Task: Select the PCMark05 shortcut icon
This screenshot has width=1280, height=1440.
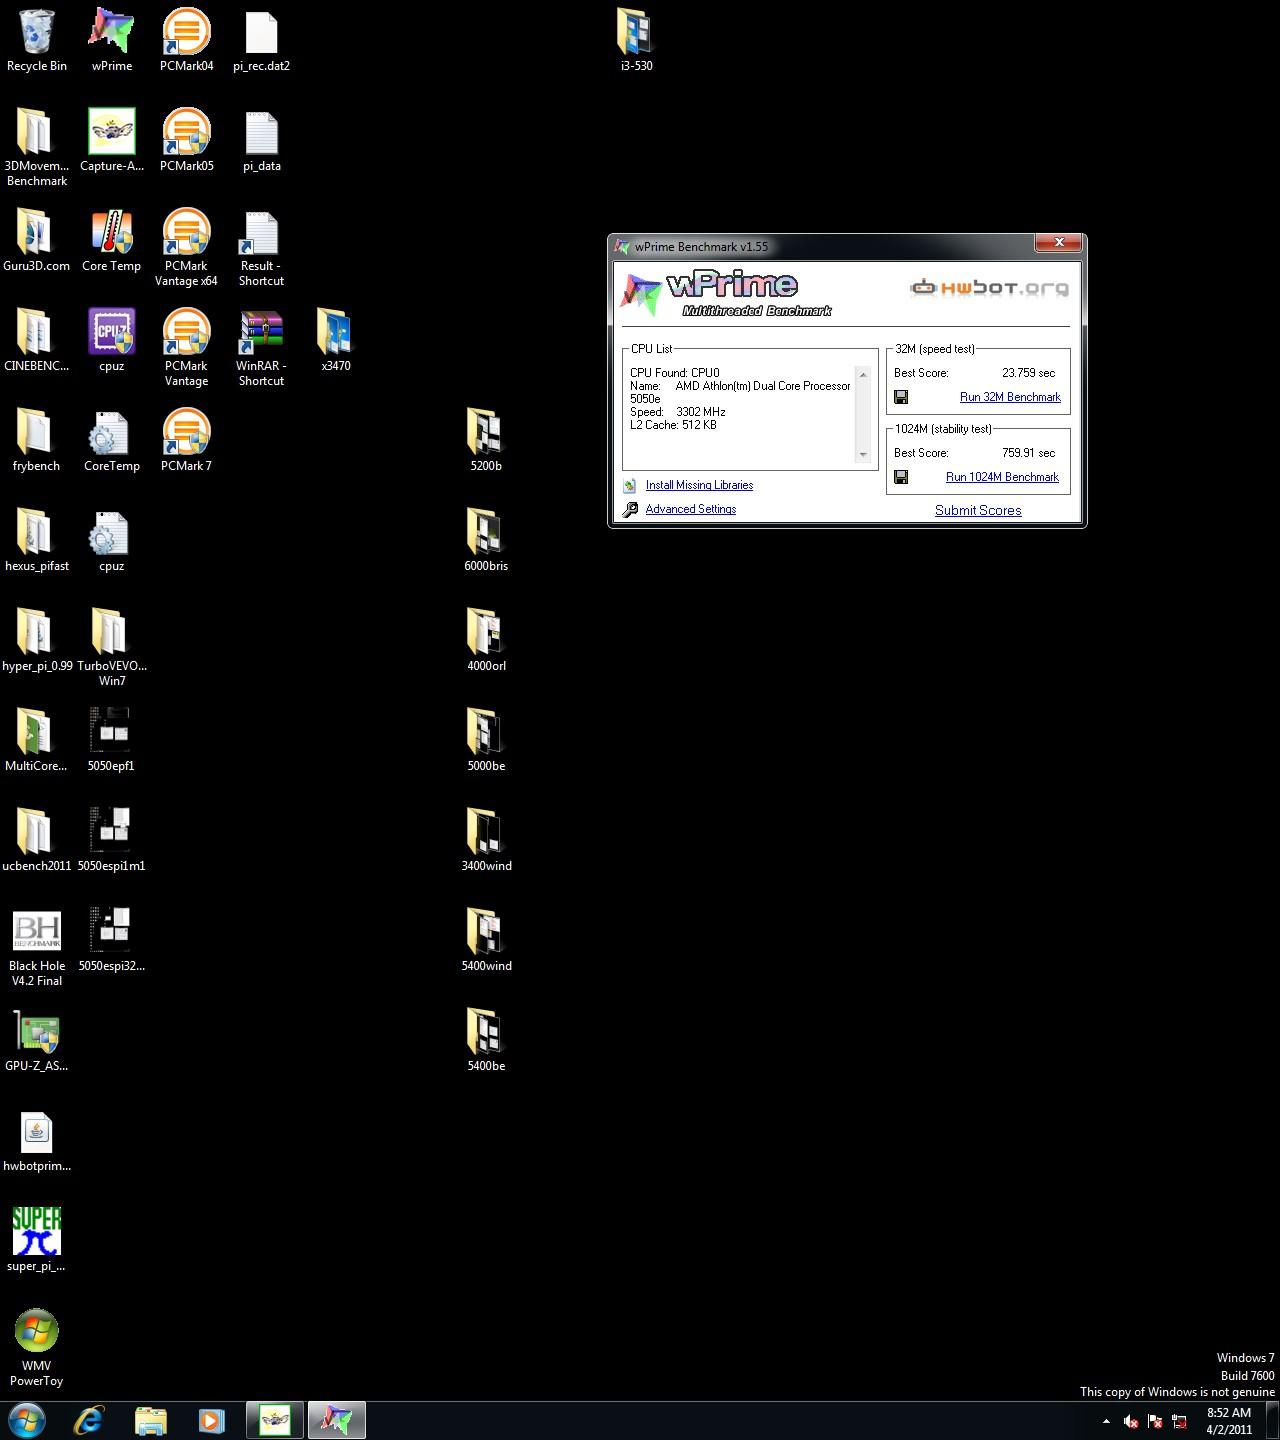Action: (186, 133)
